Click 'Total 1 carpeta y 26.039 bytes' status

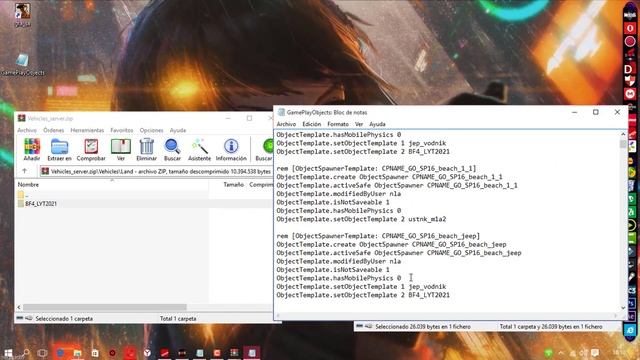coord(551,327)
